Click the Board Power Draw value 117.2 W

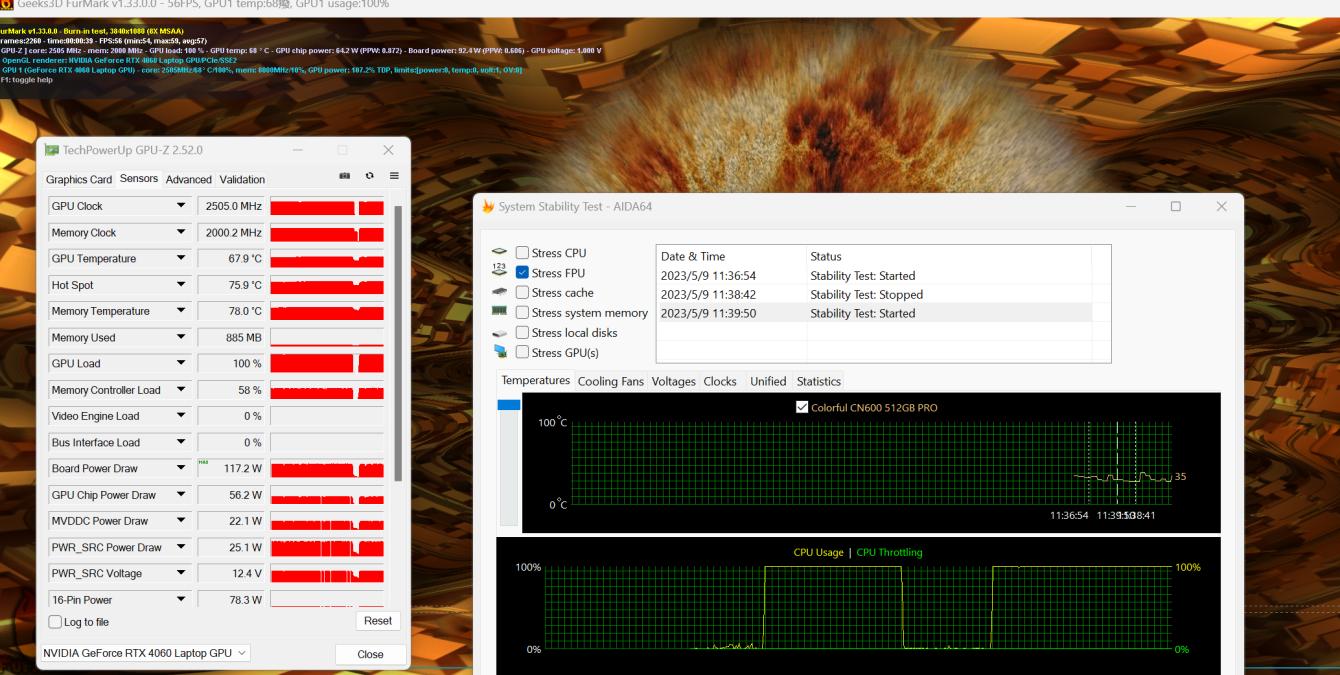pyautogui.click(x=231, y=468)
